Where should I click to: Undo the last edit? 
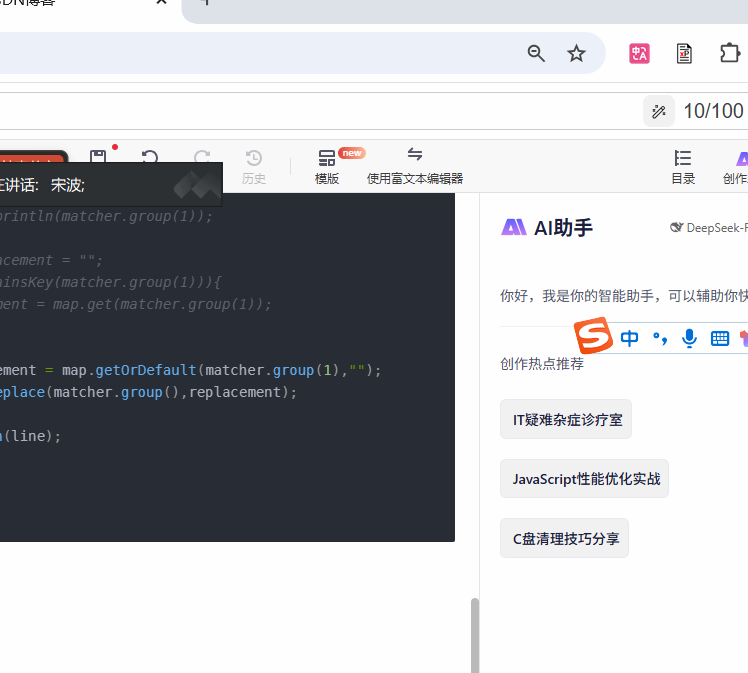click(150, 156)
